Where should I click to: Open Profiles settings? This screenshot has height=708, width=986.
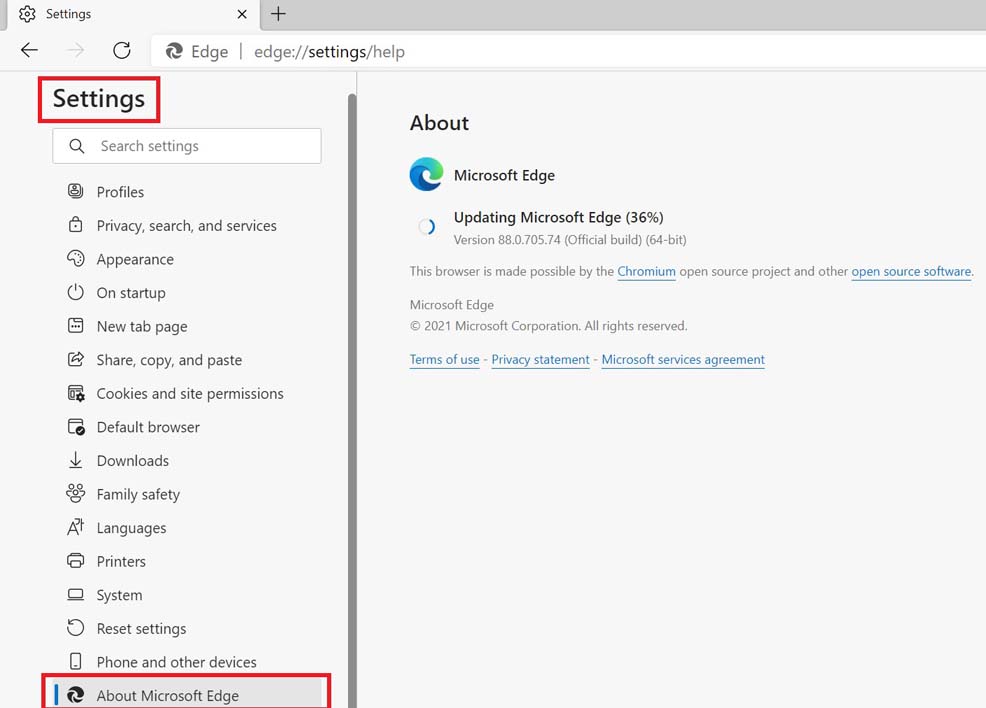tap(120, 191)
